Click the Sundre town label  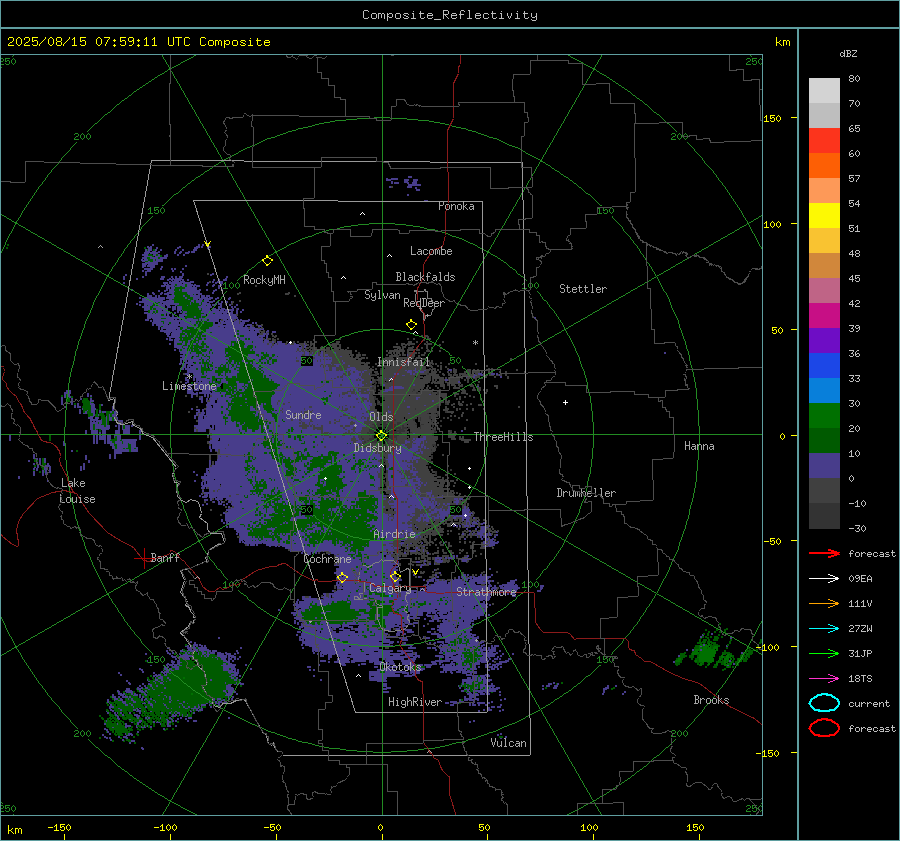[303, 414]
